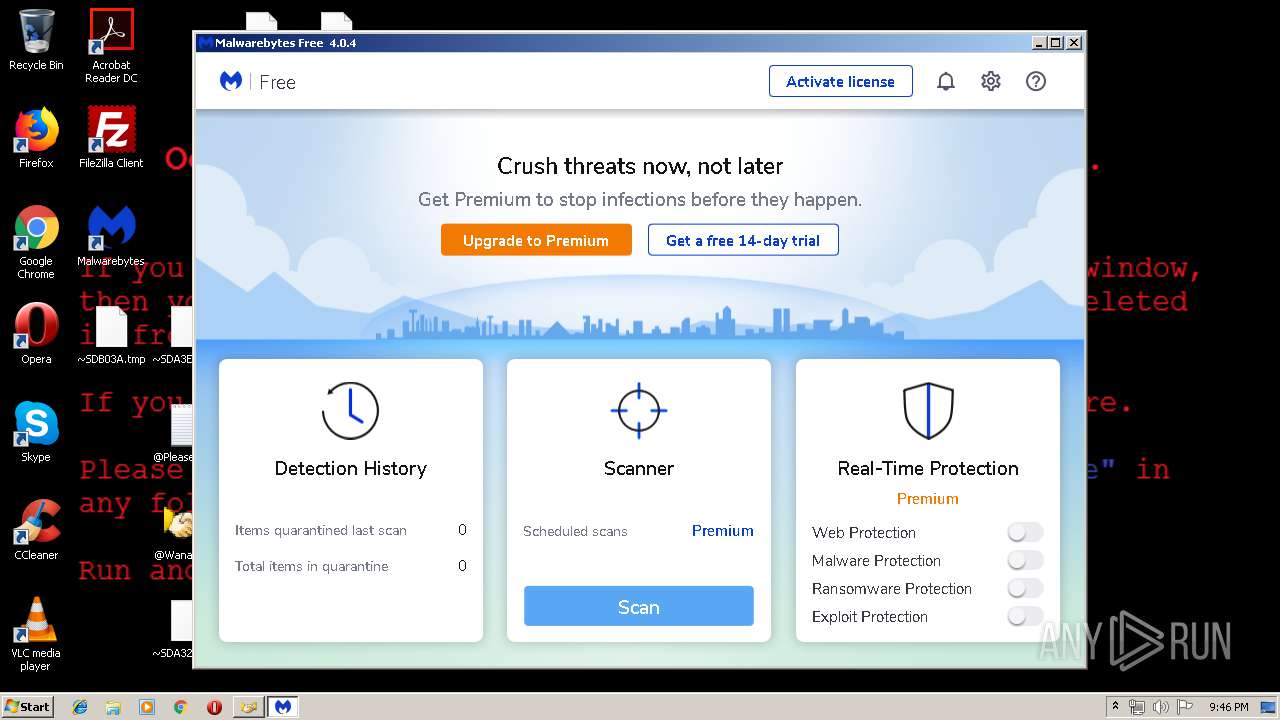Viewport: 1280px width, 720px height.
Task: Open the Windows Start menu
Action: tap(28, 706)
